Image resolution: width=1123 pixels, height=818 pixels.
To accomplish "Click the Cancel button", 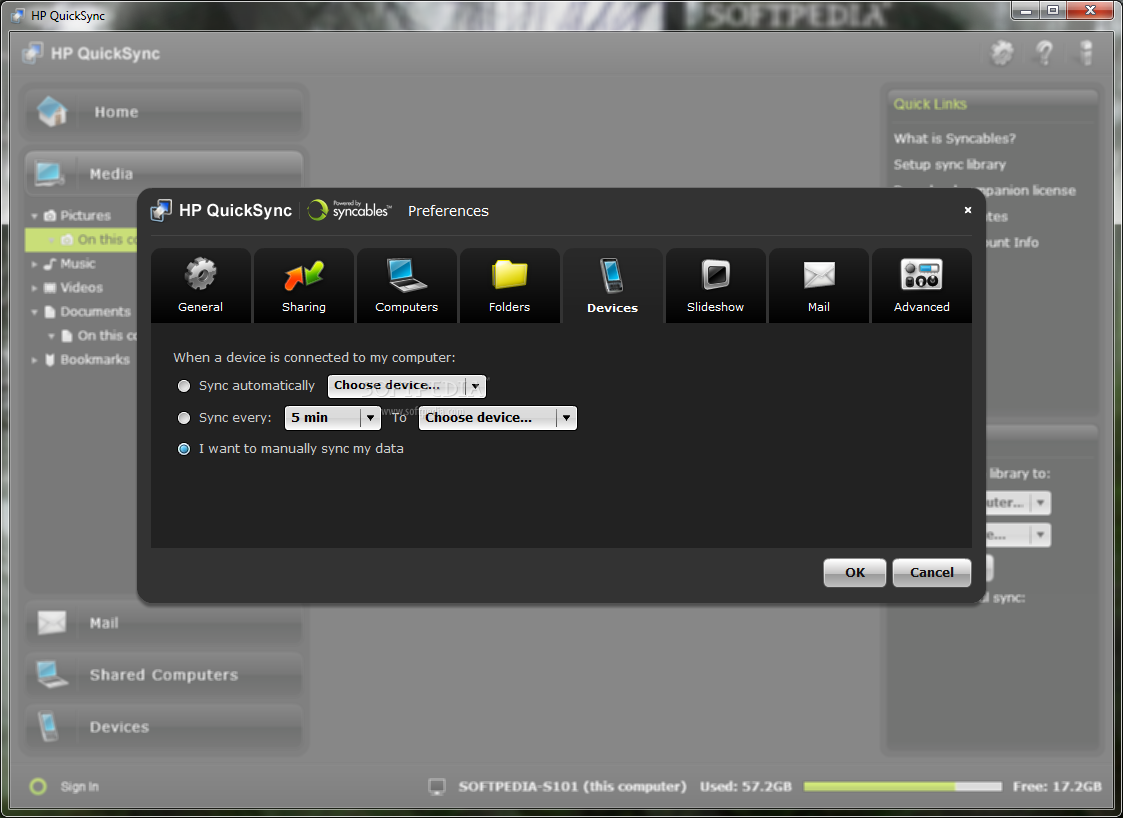I will point(932,572).
